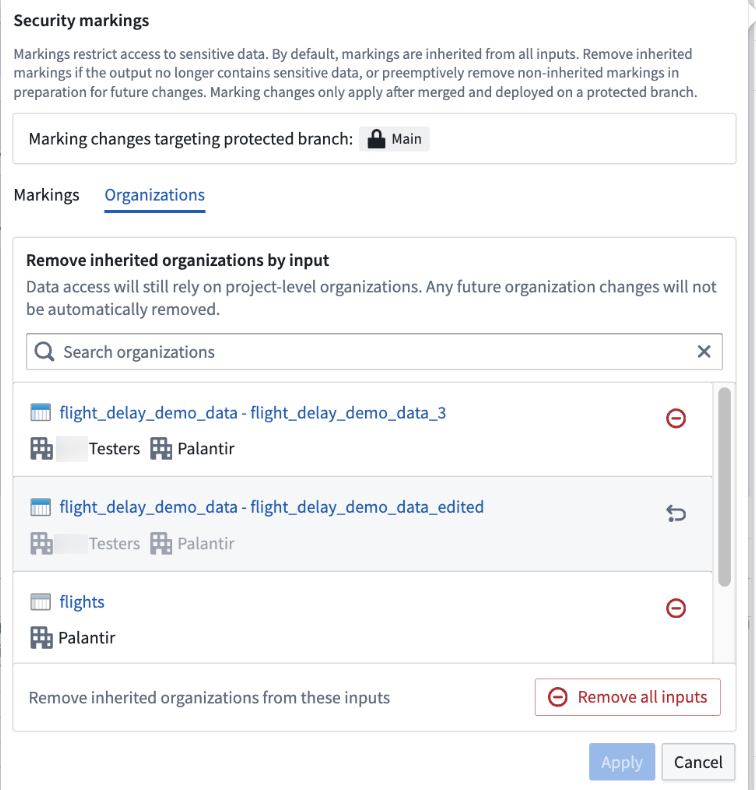Click the dataset icon beside flight_delay_demo_data_3
This screenshot has height=790, width=756.
tap(41, 413)
